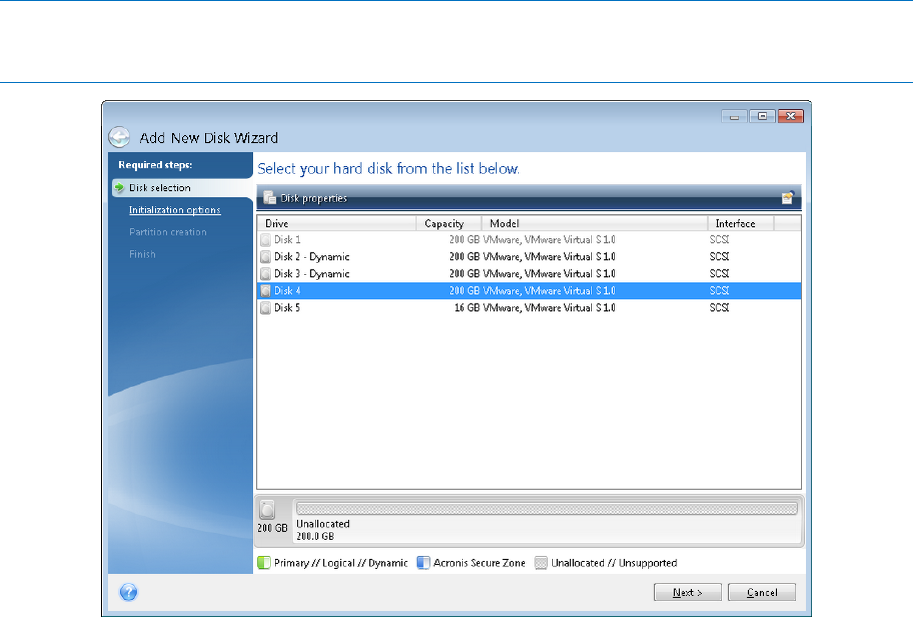Select the Disk 3 - Dynamic row
This screenshot has height=617, width=913.
[x=529, y=274]
